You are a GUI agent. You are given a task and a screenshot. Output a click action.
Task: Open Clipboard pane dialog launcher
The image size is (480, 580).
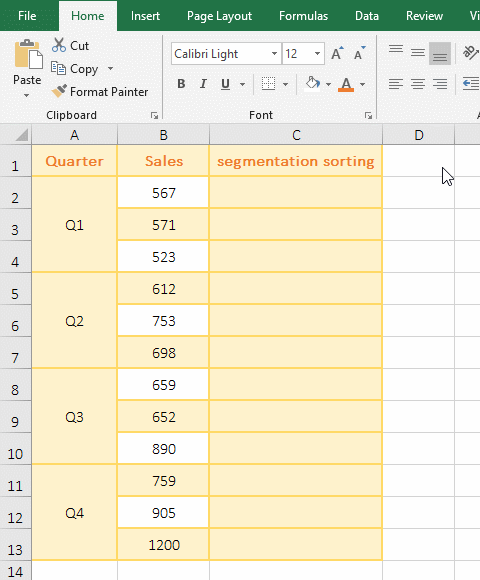point(154,116)
